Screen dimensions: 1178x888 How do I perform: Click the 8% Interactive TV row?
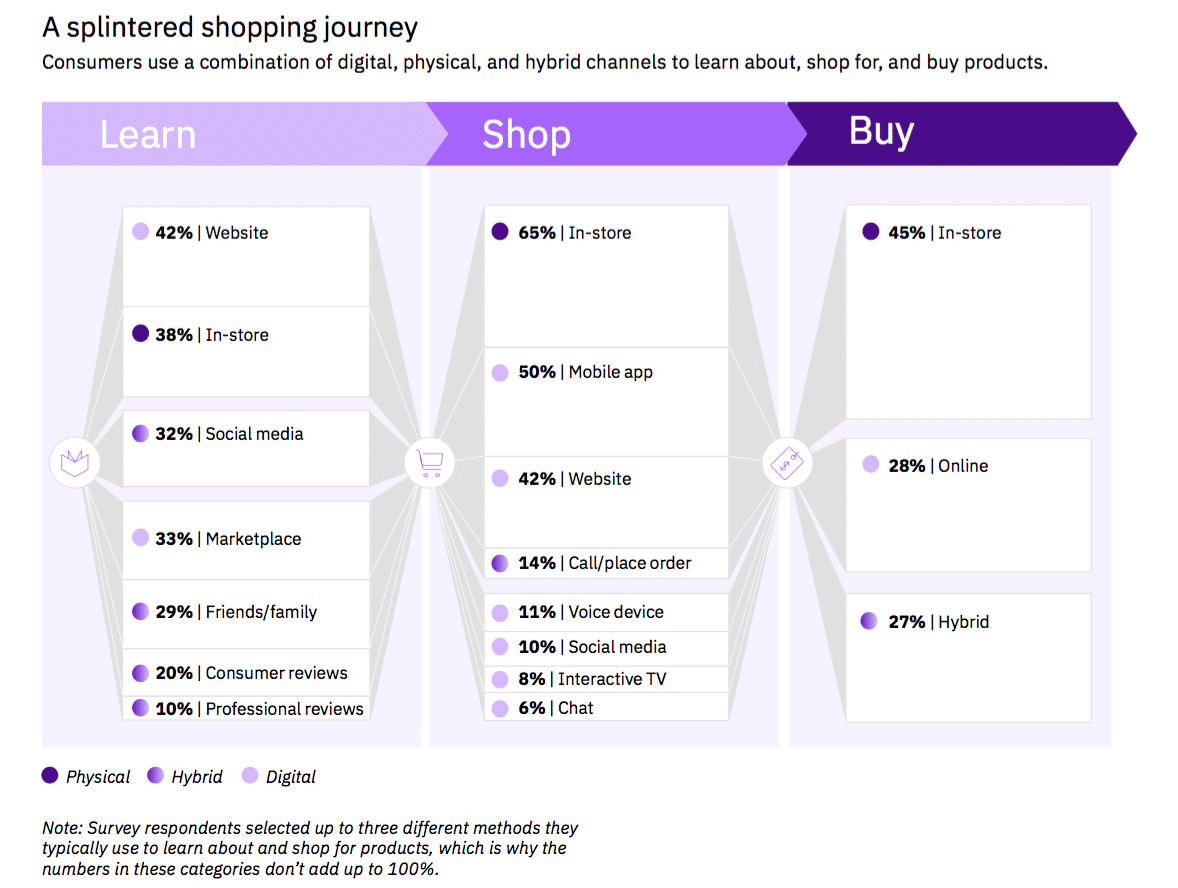point(606,679)
